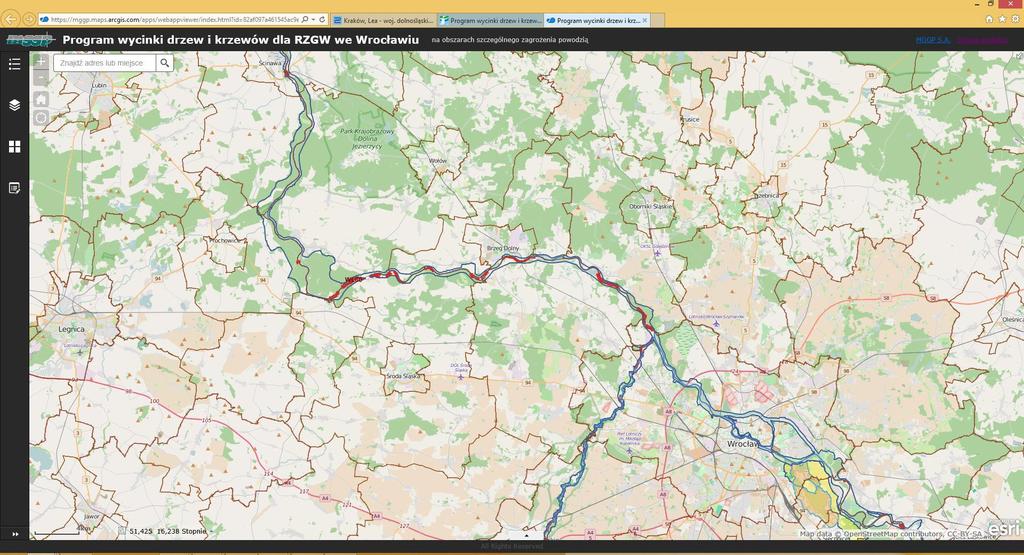This screenshot has height=555, width=1024.
Task: Open browser Tools gear icon
Action: (1016, 20)
